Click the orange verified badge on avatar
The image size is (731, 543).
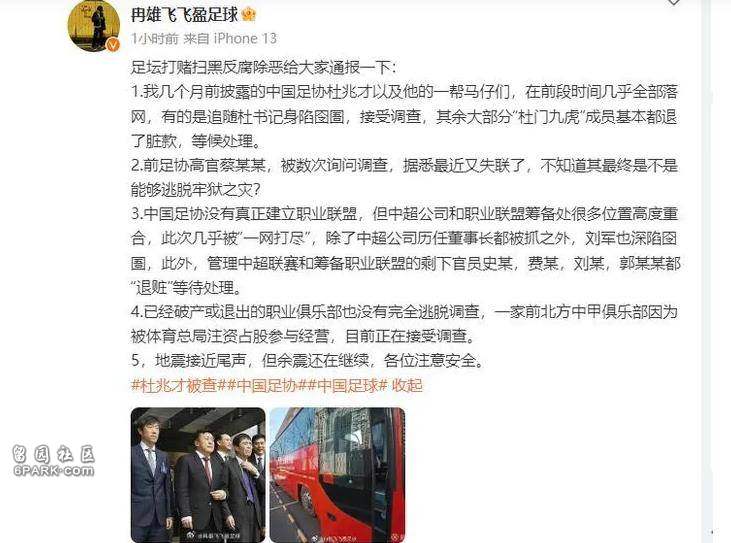(x=113, y=45)
